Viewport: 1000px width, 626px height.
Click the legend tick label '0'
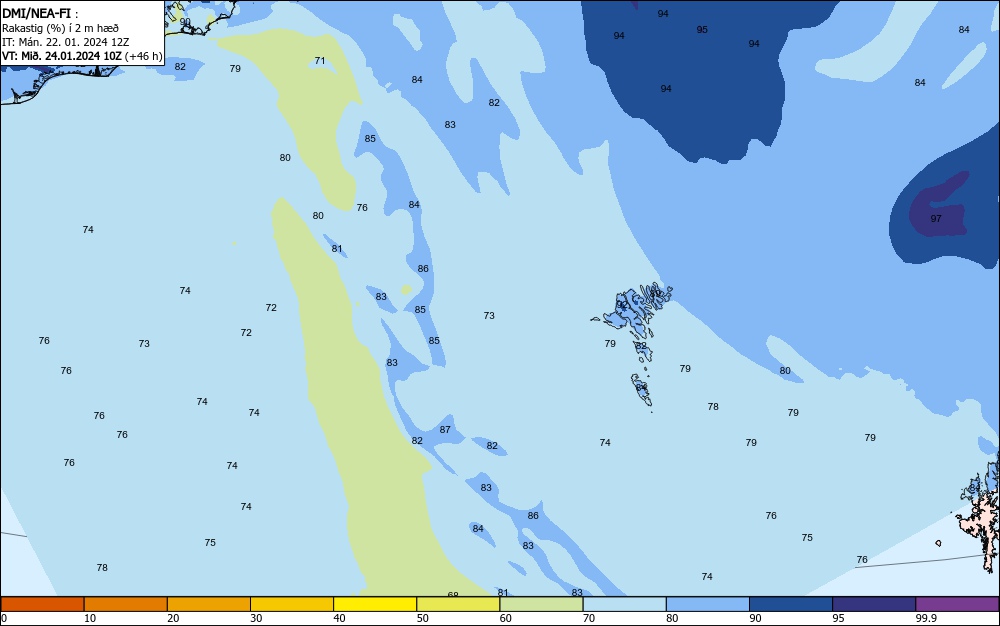point(4,618)
